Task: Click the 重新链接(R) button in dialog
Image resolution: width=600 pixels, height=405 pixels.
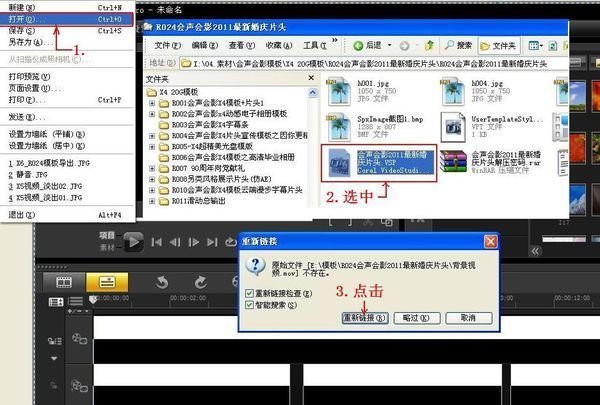Action: click(x=365, y=318)
